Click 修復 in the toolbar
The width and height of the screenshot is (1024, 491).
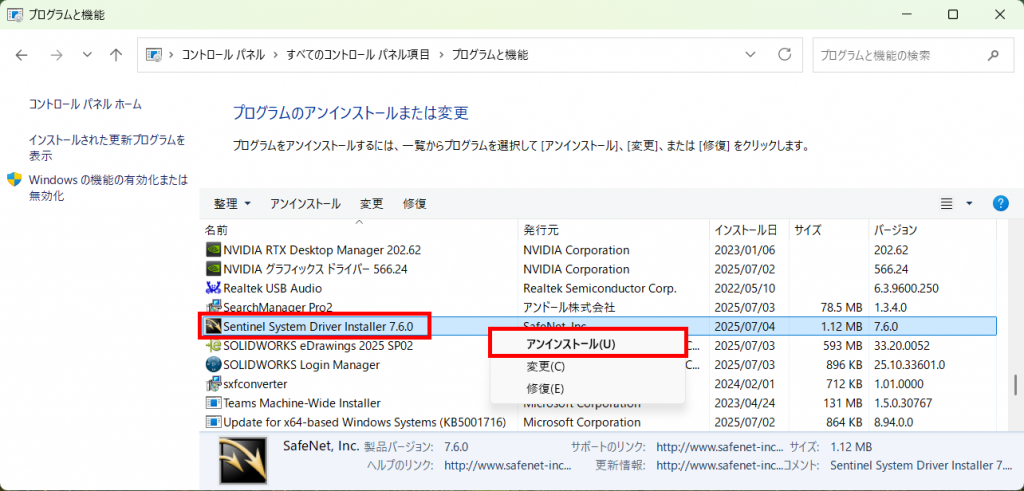click(415, 204)
